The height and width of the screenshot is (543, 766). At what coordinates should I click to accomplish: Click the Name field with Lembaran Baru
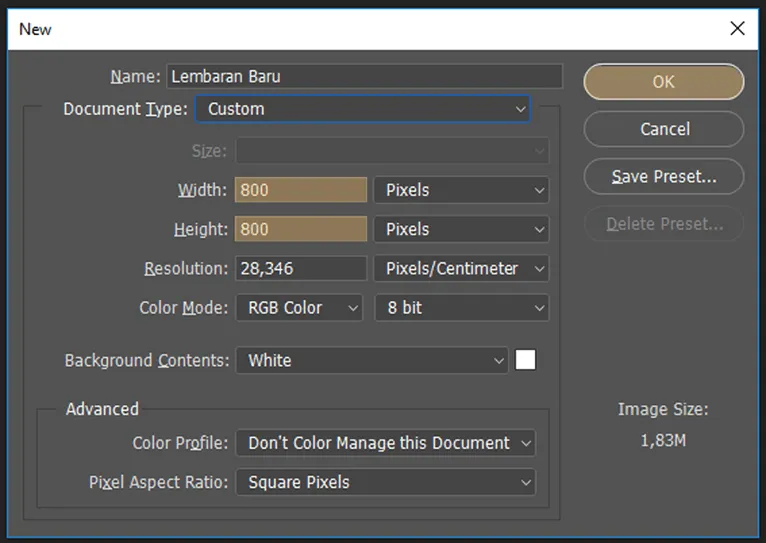tap(364, 77)
